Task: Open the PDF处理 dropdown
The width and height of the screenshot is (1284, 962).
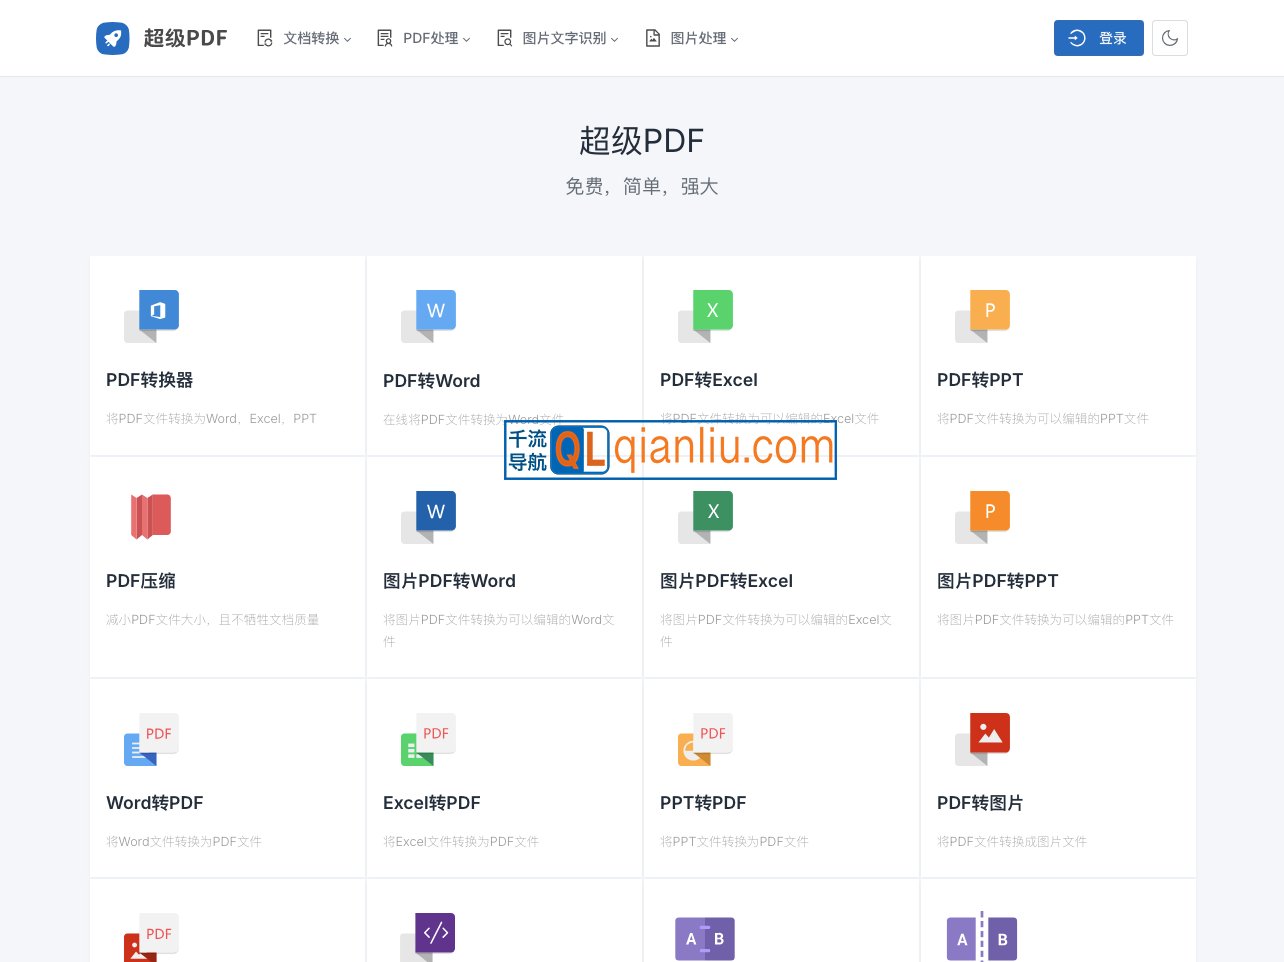Action: [x=422, y=38]
